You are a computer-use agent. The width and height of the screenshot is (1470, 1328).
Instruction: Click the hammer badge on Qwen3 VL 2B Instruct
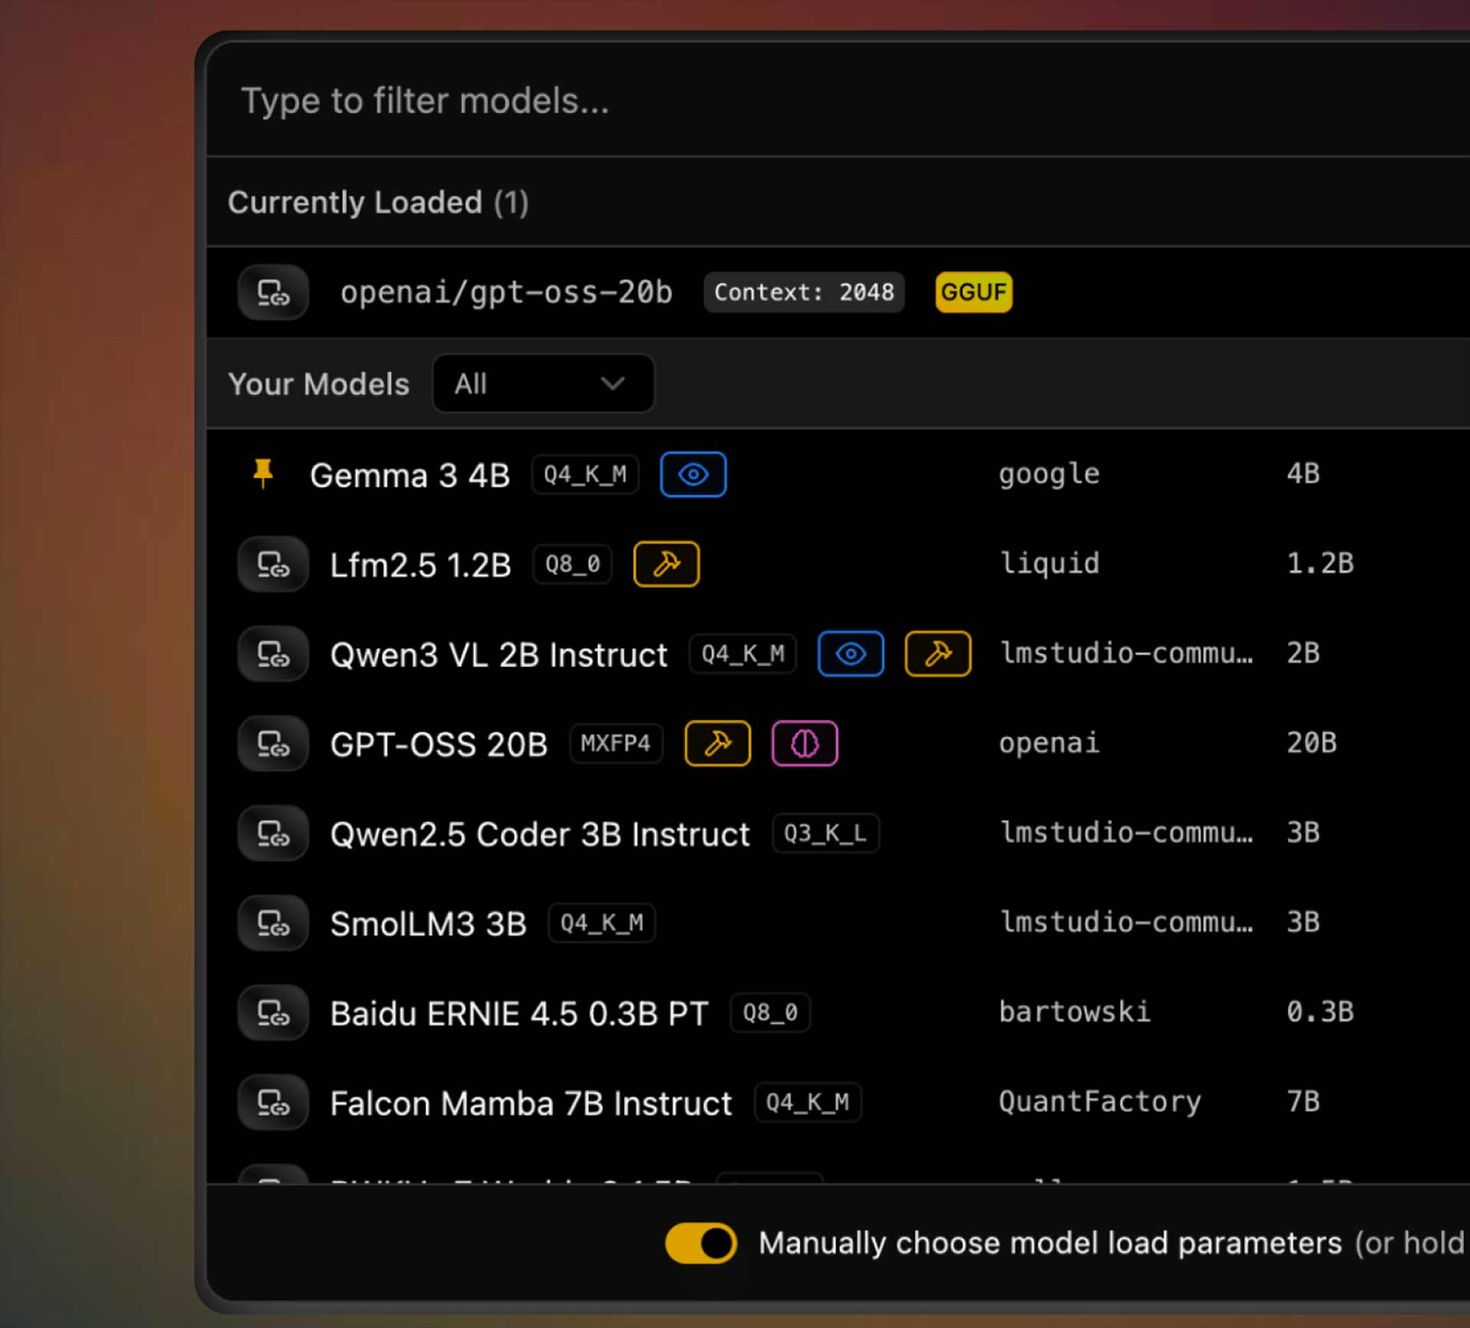pos(937,654)
